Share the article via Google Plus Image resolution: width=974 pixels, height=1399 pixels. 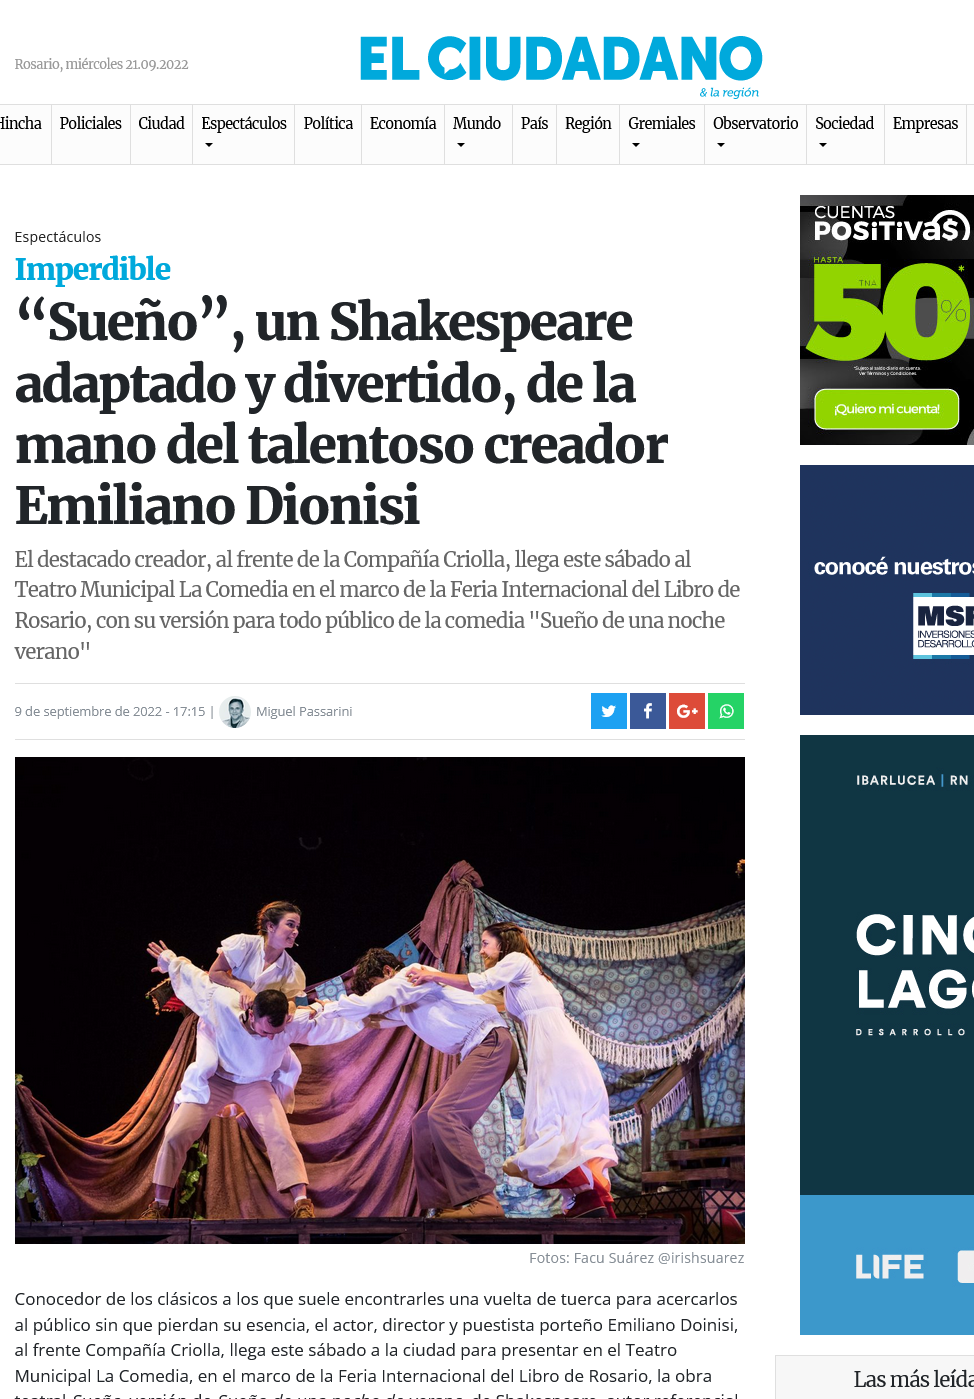(x=686, y=711)
